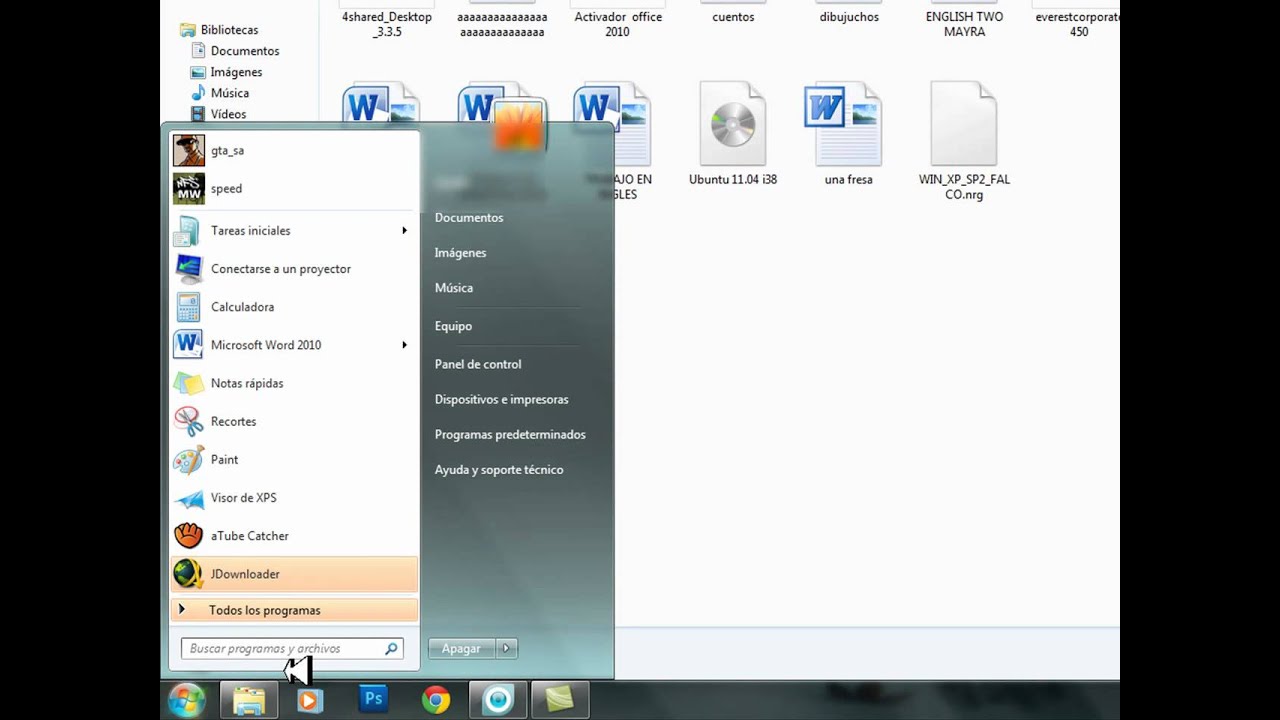This screenshot has width=1280, height=720.
Task: Launch Visor de XPS icon
Action: 188,498
